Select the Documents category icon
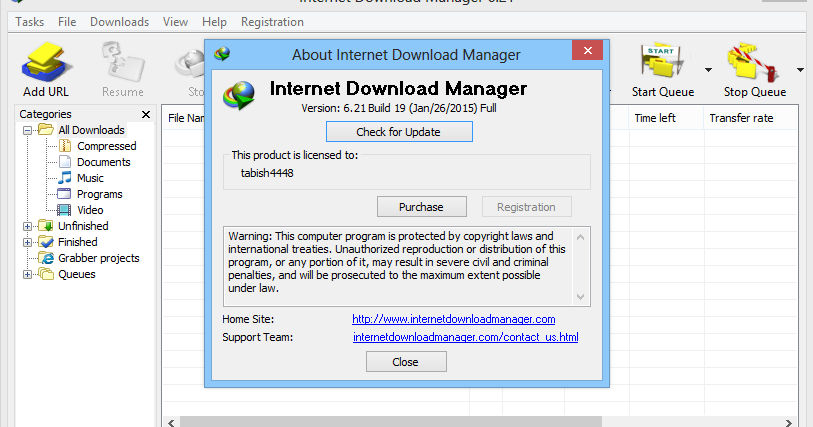The width and height of the screenshot is (813, 427). (x=65, y=162)
